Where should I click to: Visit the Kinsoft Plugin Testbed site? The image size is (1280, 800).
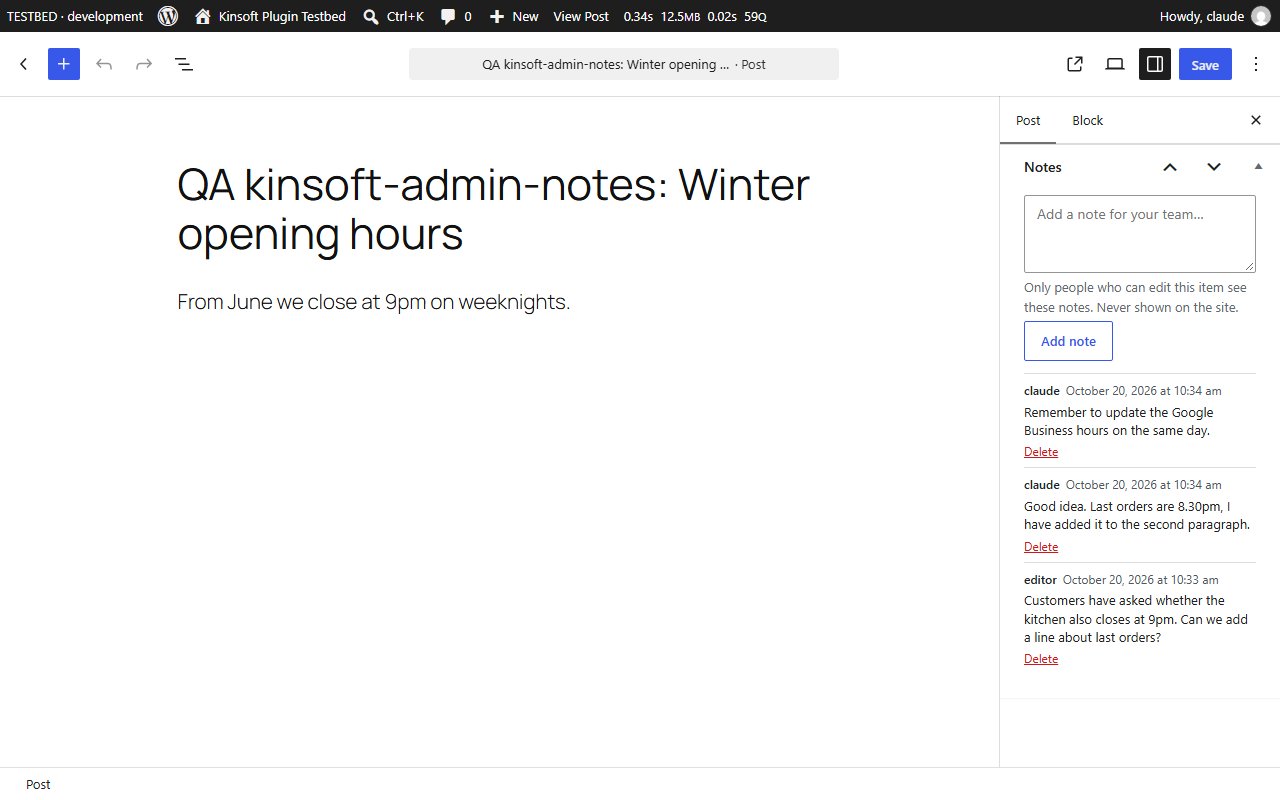tap(270, 16)
